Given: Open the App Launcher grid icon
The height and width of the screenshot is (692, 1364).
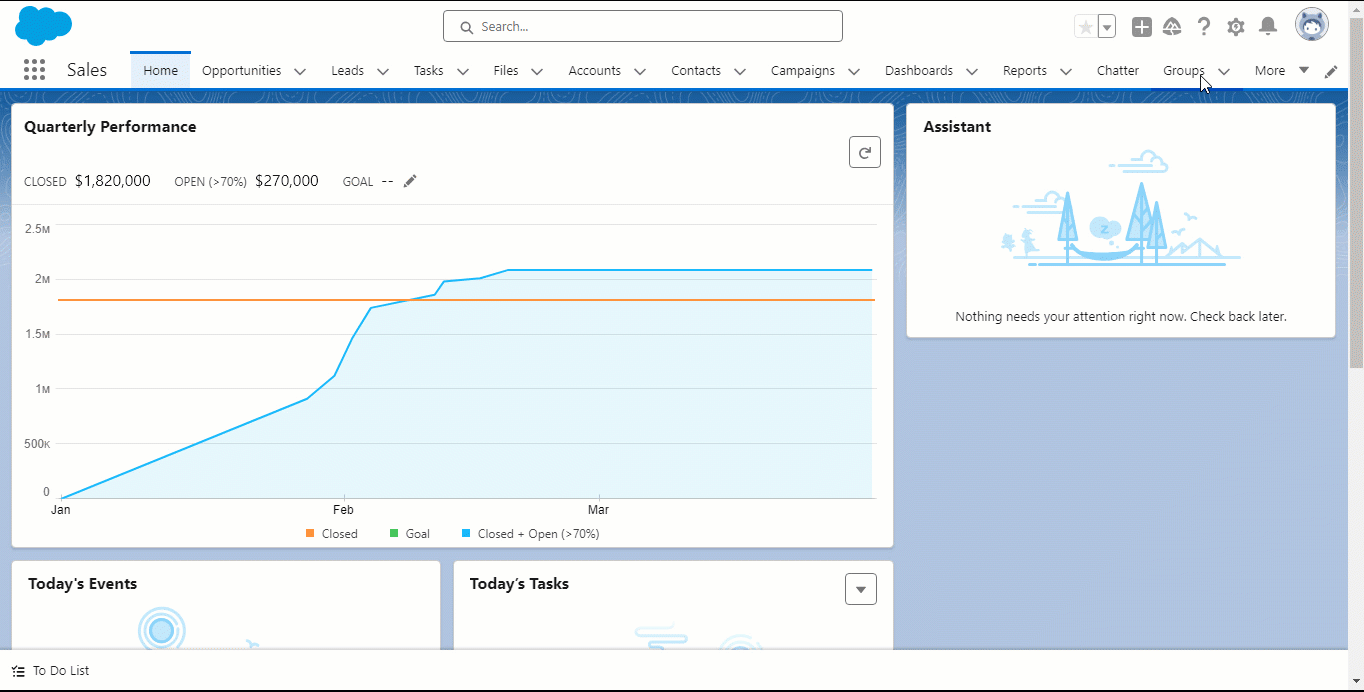Looking at the screenshot, I should pyautogui.click(x=34, y=70).
